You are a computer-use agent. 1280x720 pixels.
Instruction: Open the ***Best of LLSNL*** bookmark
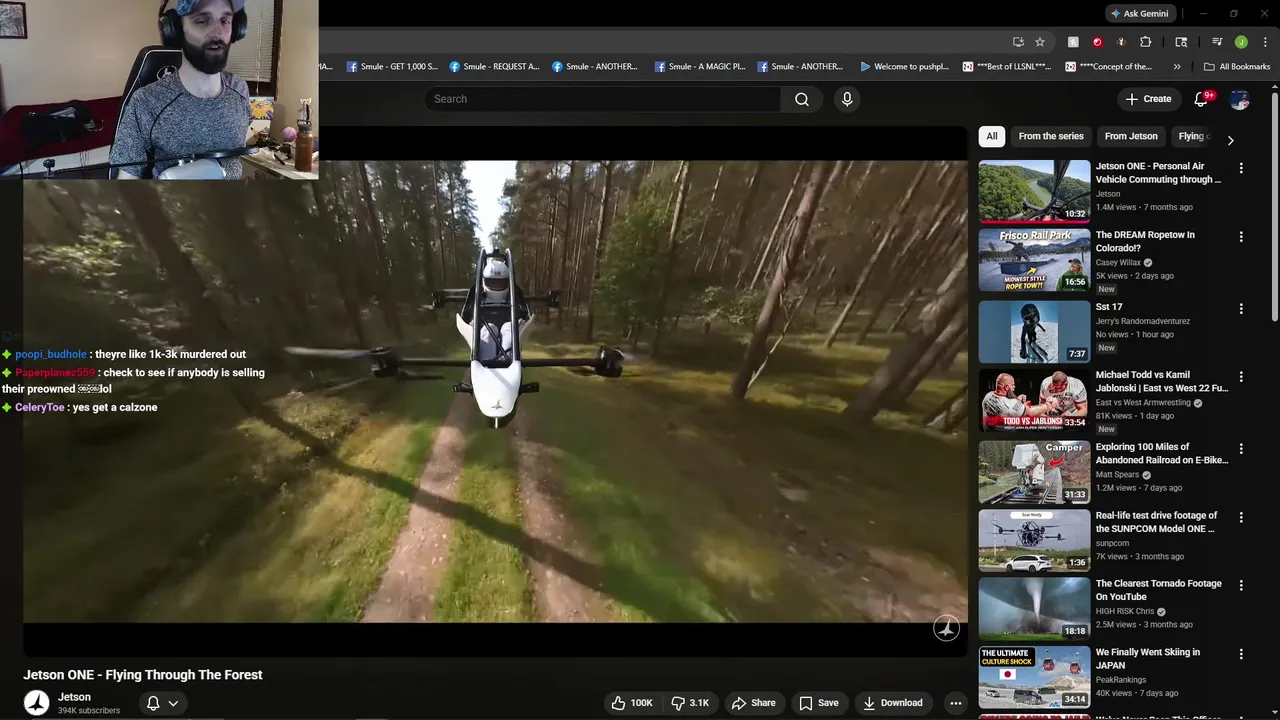(x=1007, y=67)
